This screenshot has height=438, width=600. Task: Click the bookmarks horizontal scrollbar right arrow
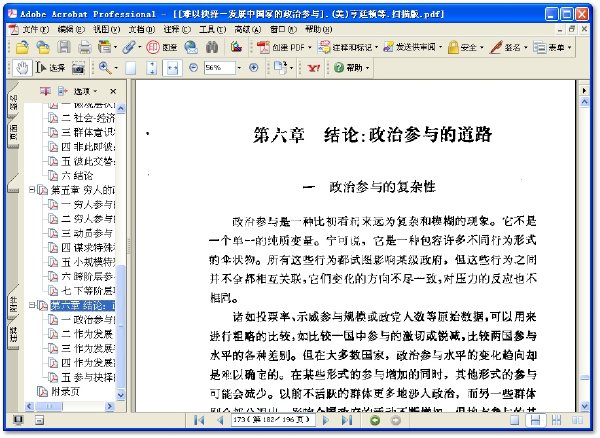coord(110,406)
